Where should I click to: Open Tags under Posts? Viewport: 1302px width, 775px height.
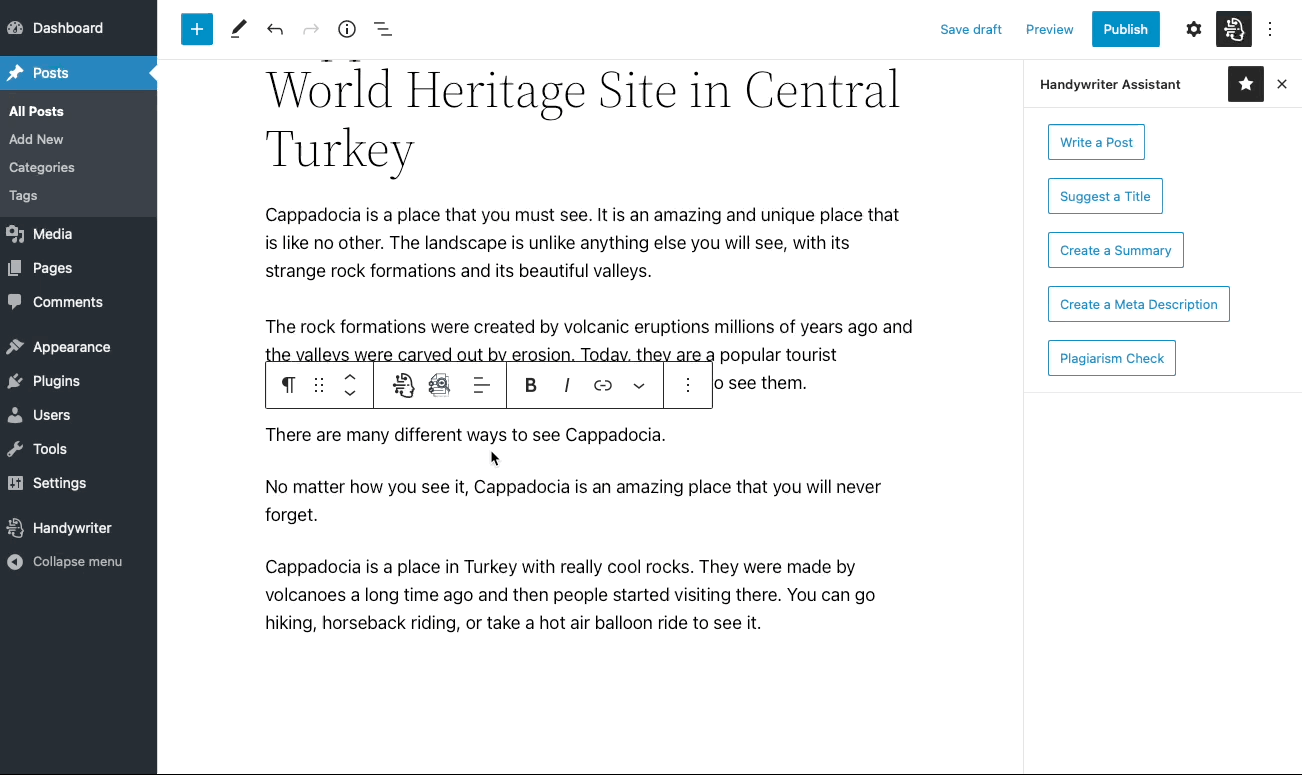click(x=23, y=195)
